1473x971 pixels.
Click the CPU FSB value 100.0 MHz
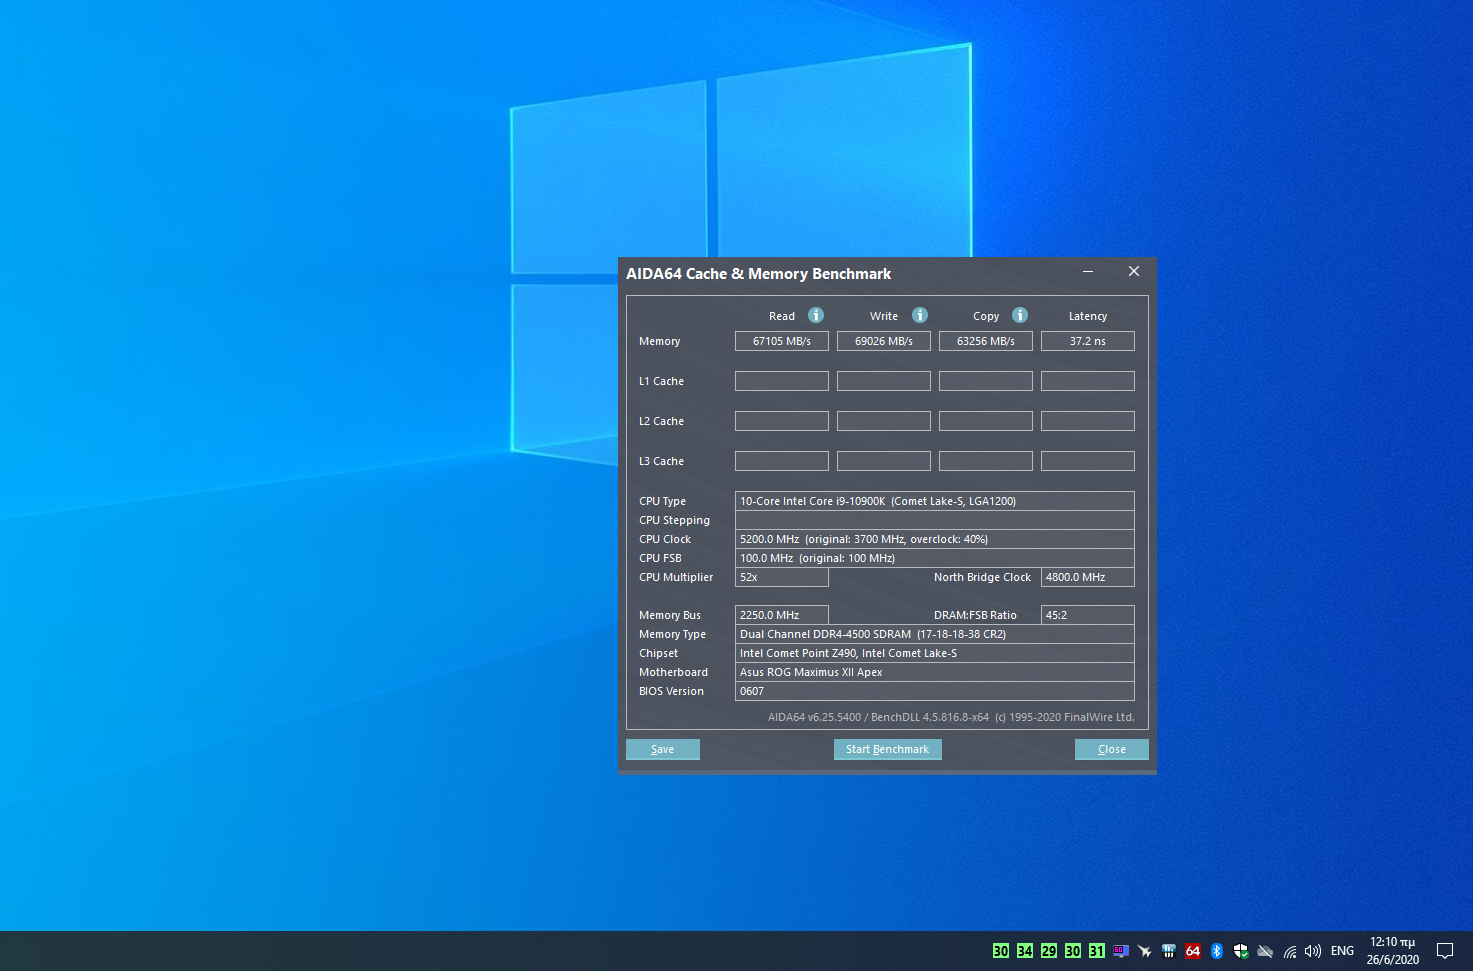point(935,558)
